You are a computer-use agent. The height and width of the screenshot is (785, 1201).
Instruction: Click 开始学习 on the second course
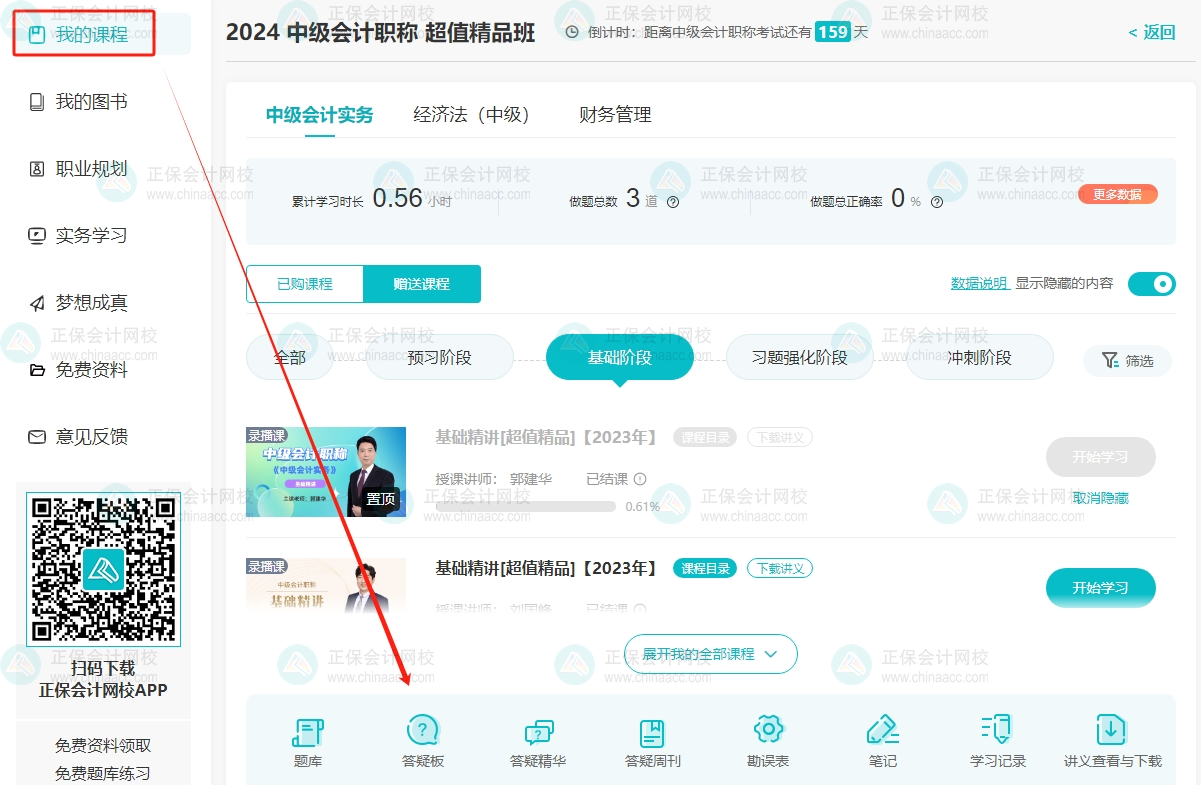(1100, 588)
